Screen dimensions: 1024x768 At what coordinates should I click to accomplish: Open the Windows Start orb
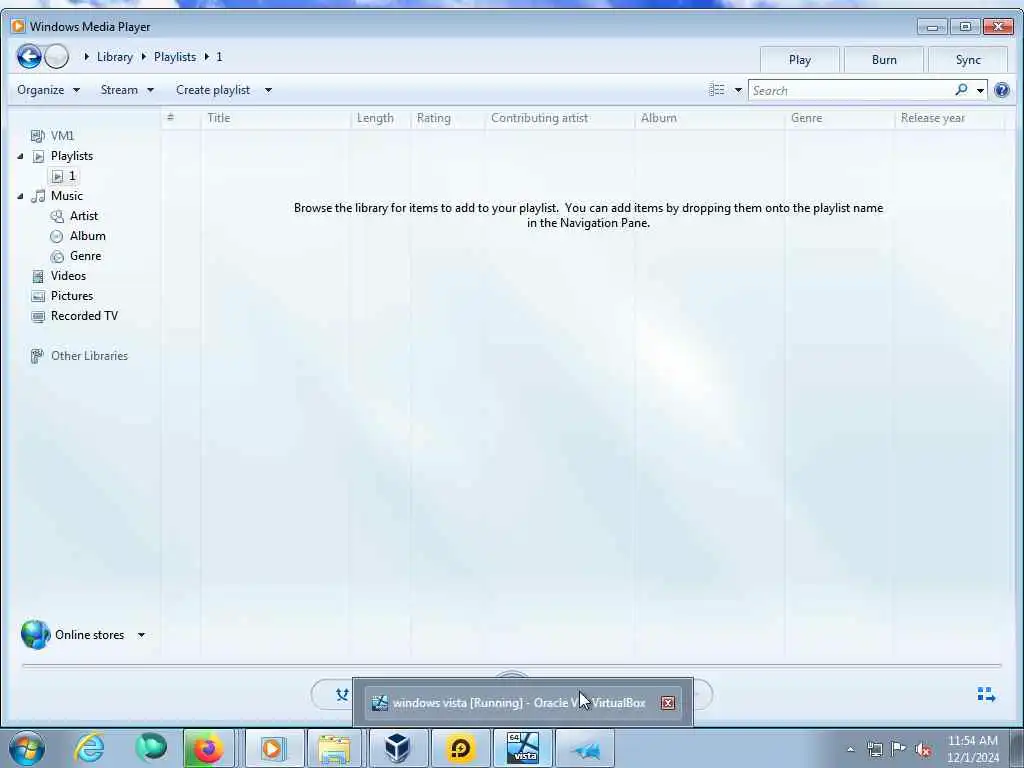[x=27, y=748]
